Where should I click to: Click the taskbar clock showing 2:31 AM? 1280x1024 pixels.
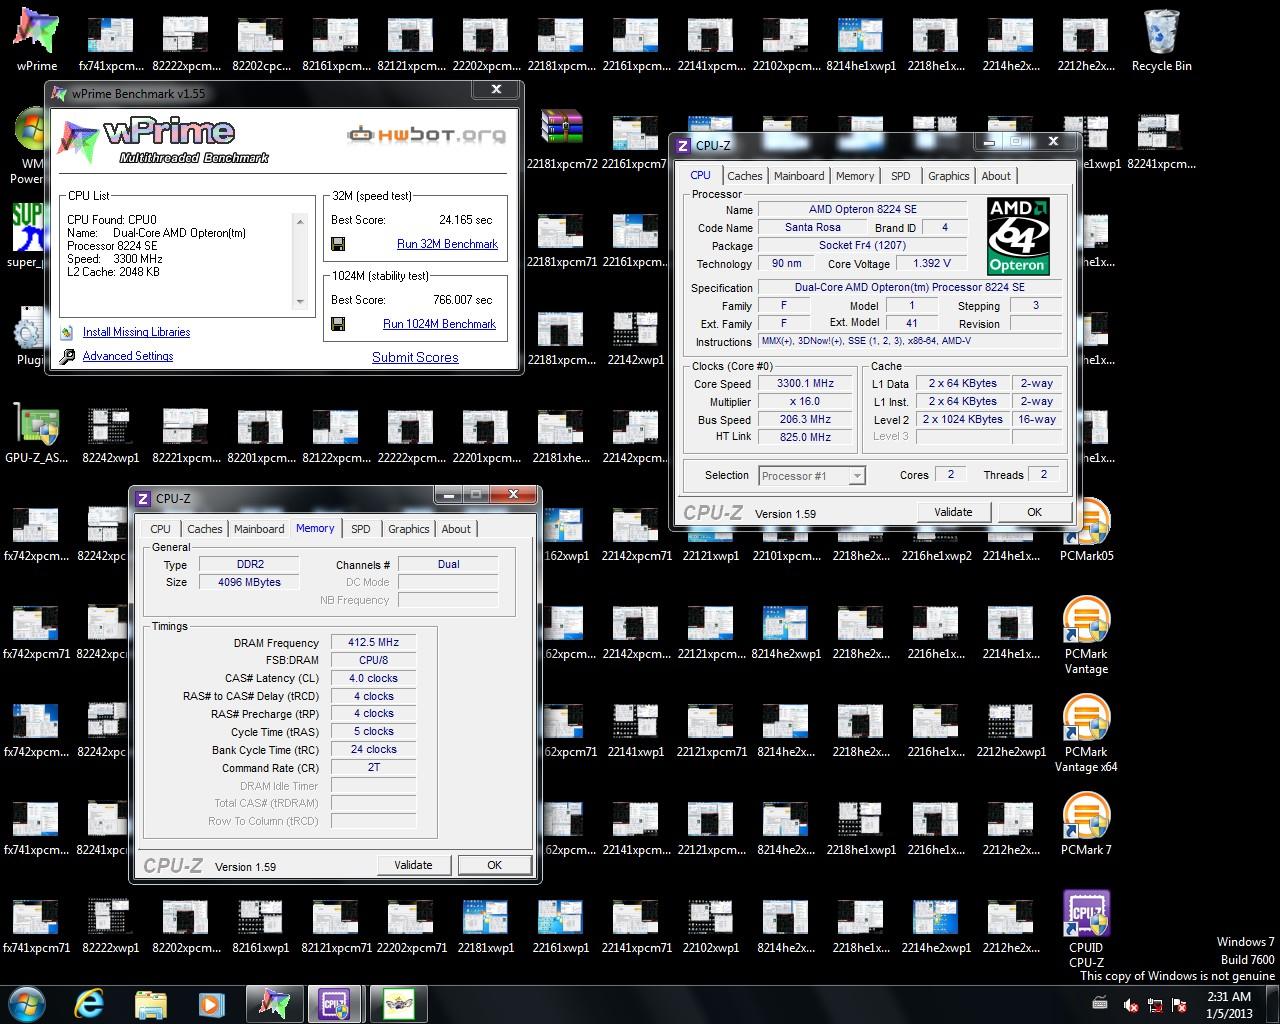pos(1229,1004)
